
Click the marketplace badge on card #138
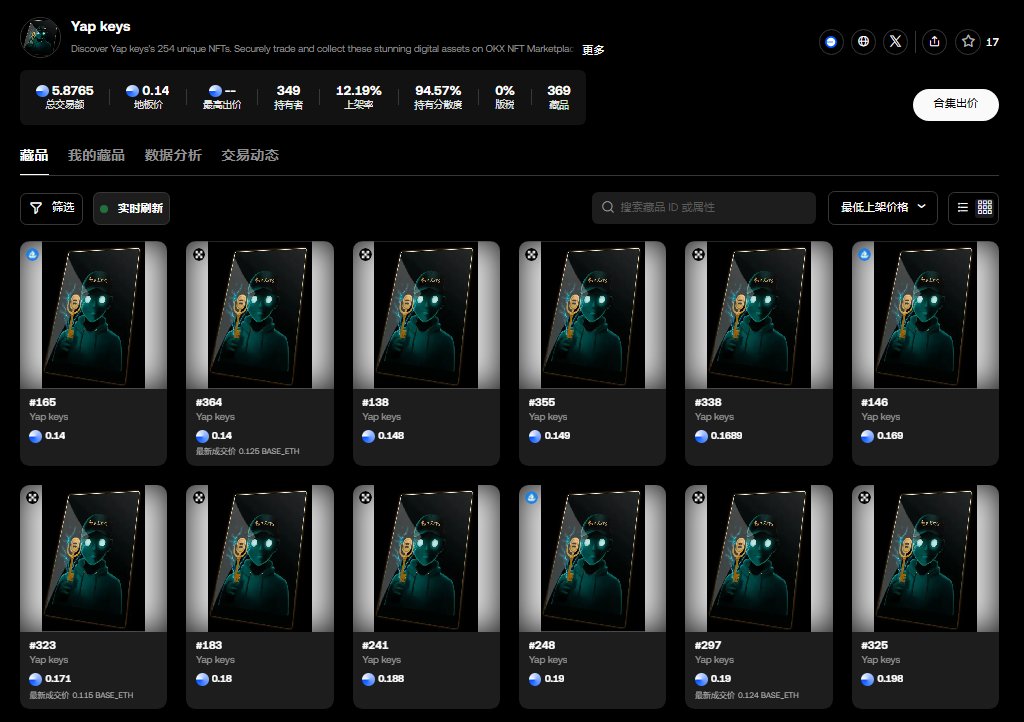pos(366,255)
